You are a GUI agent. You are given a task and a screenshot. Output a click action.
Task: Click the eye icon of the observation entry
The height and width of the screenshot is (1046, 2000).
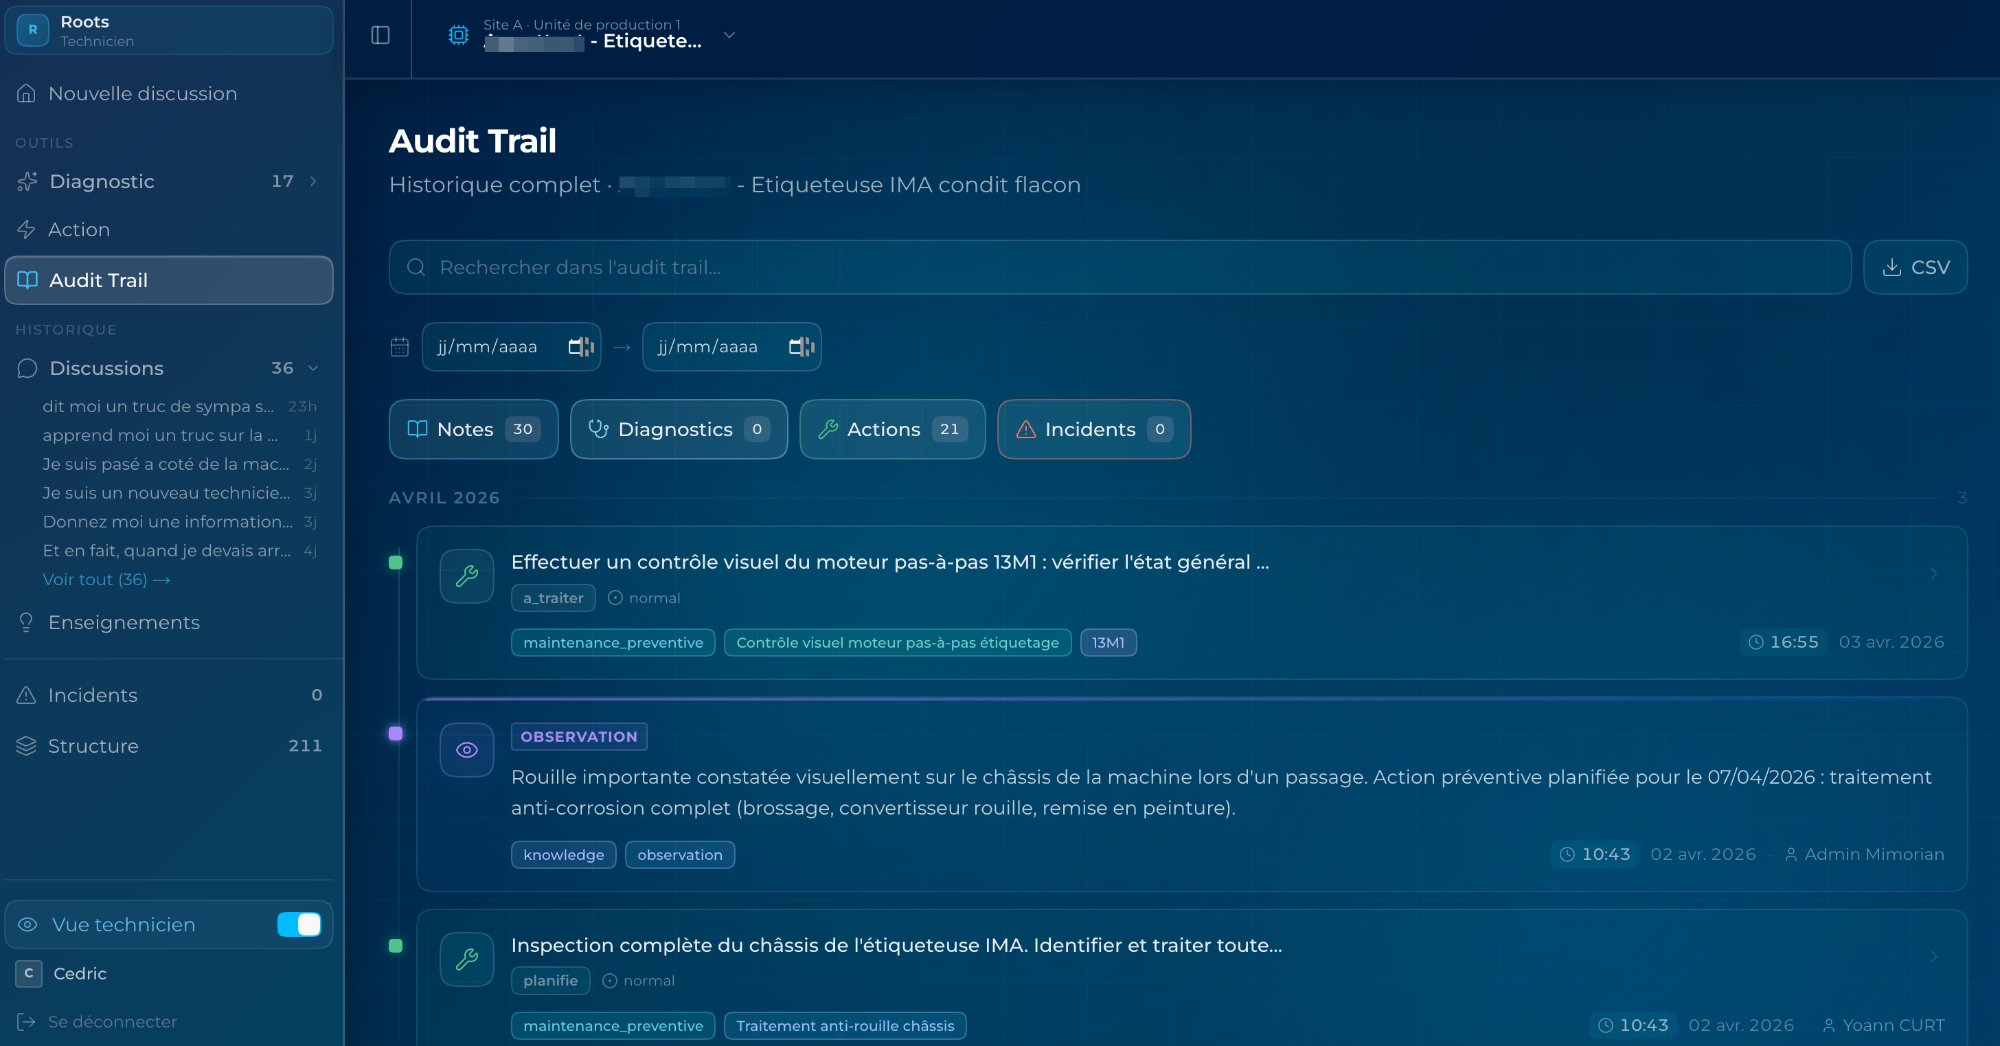pyautogui.click(x=467, y=750)
